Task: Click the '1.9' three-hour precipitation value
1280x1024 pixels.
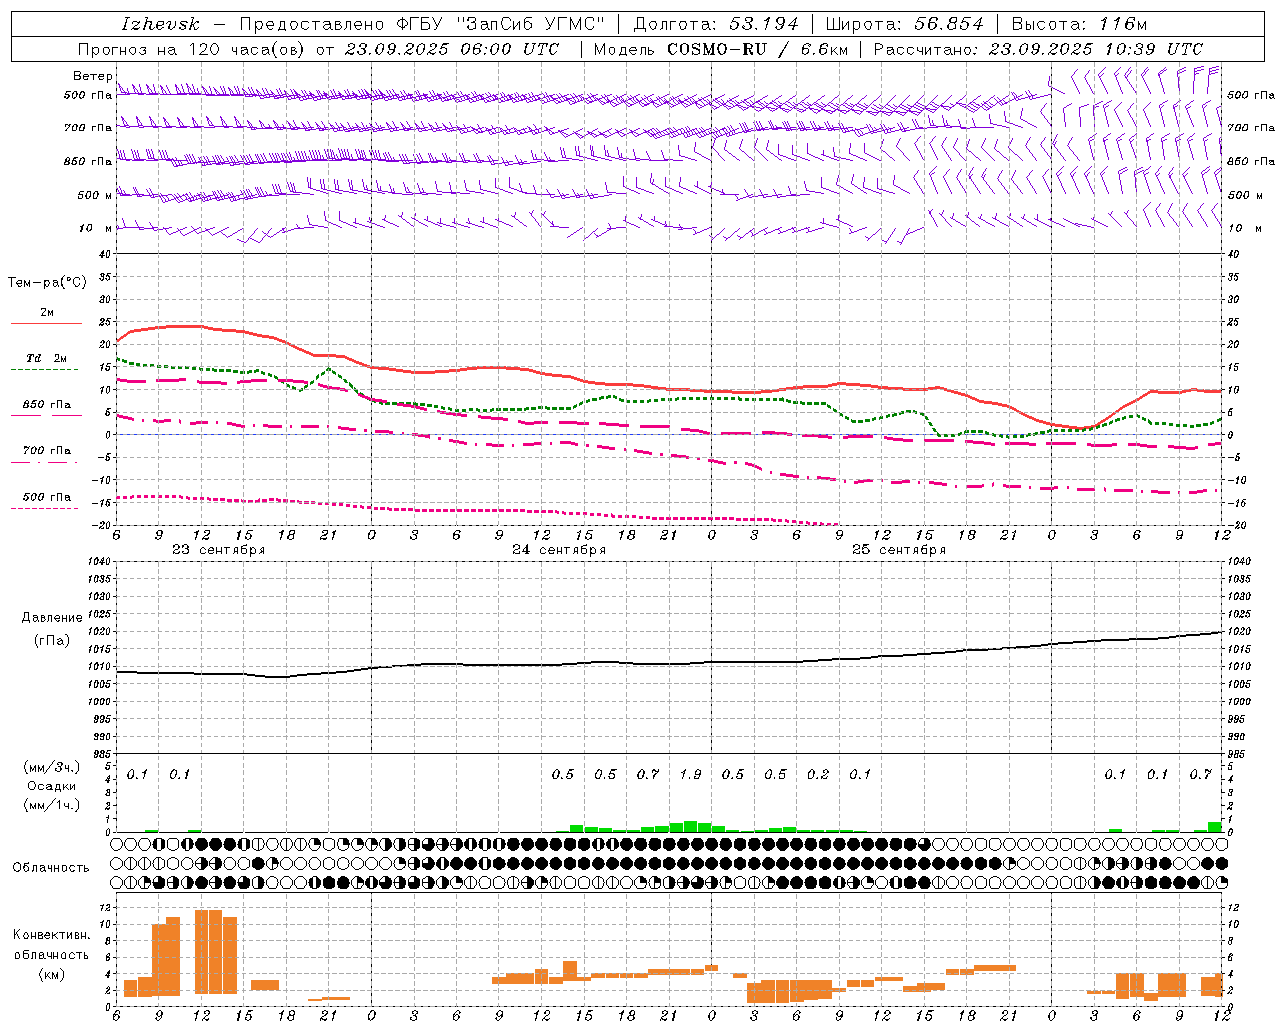Action: pyautogui.click(x=690, y=774)
